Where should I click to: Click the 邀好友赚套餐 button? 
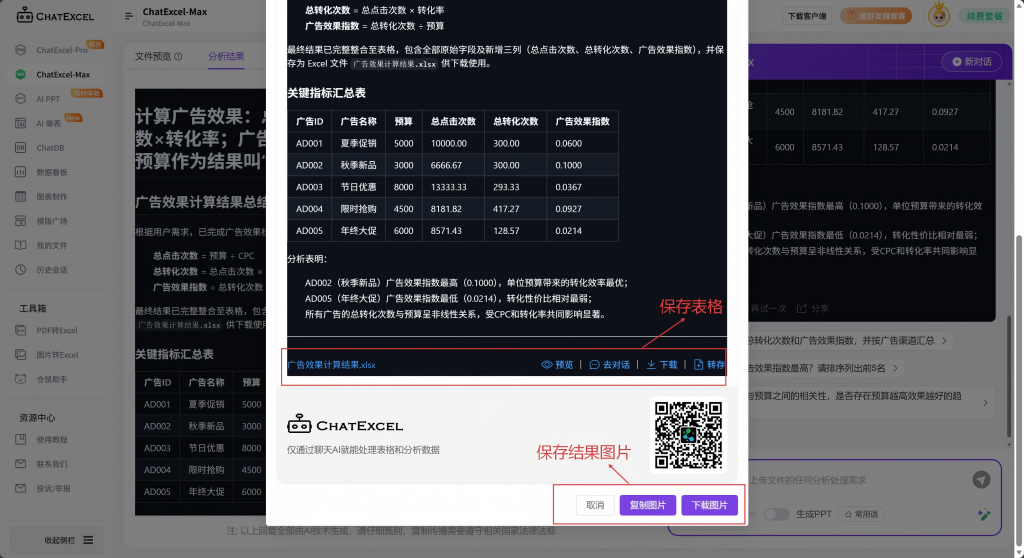[x=876, y=16]
